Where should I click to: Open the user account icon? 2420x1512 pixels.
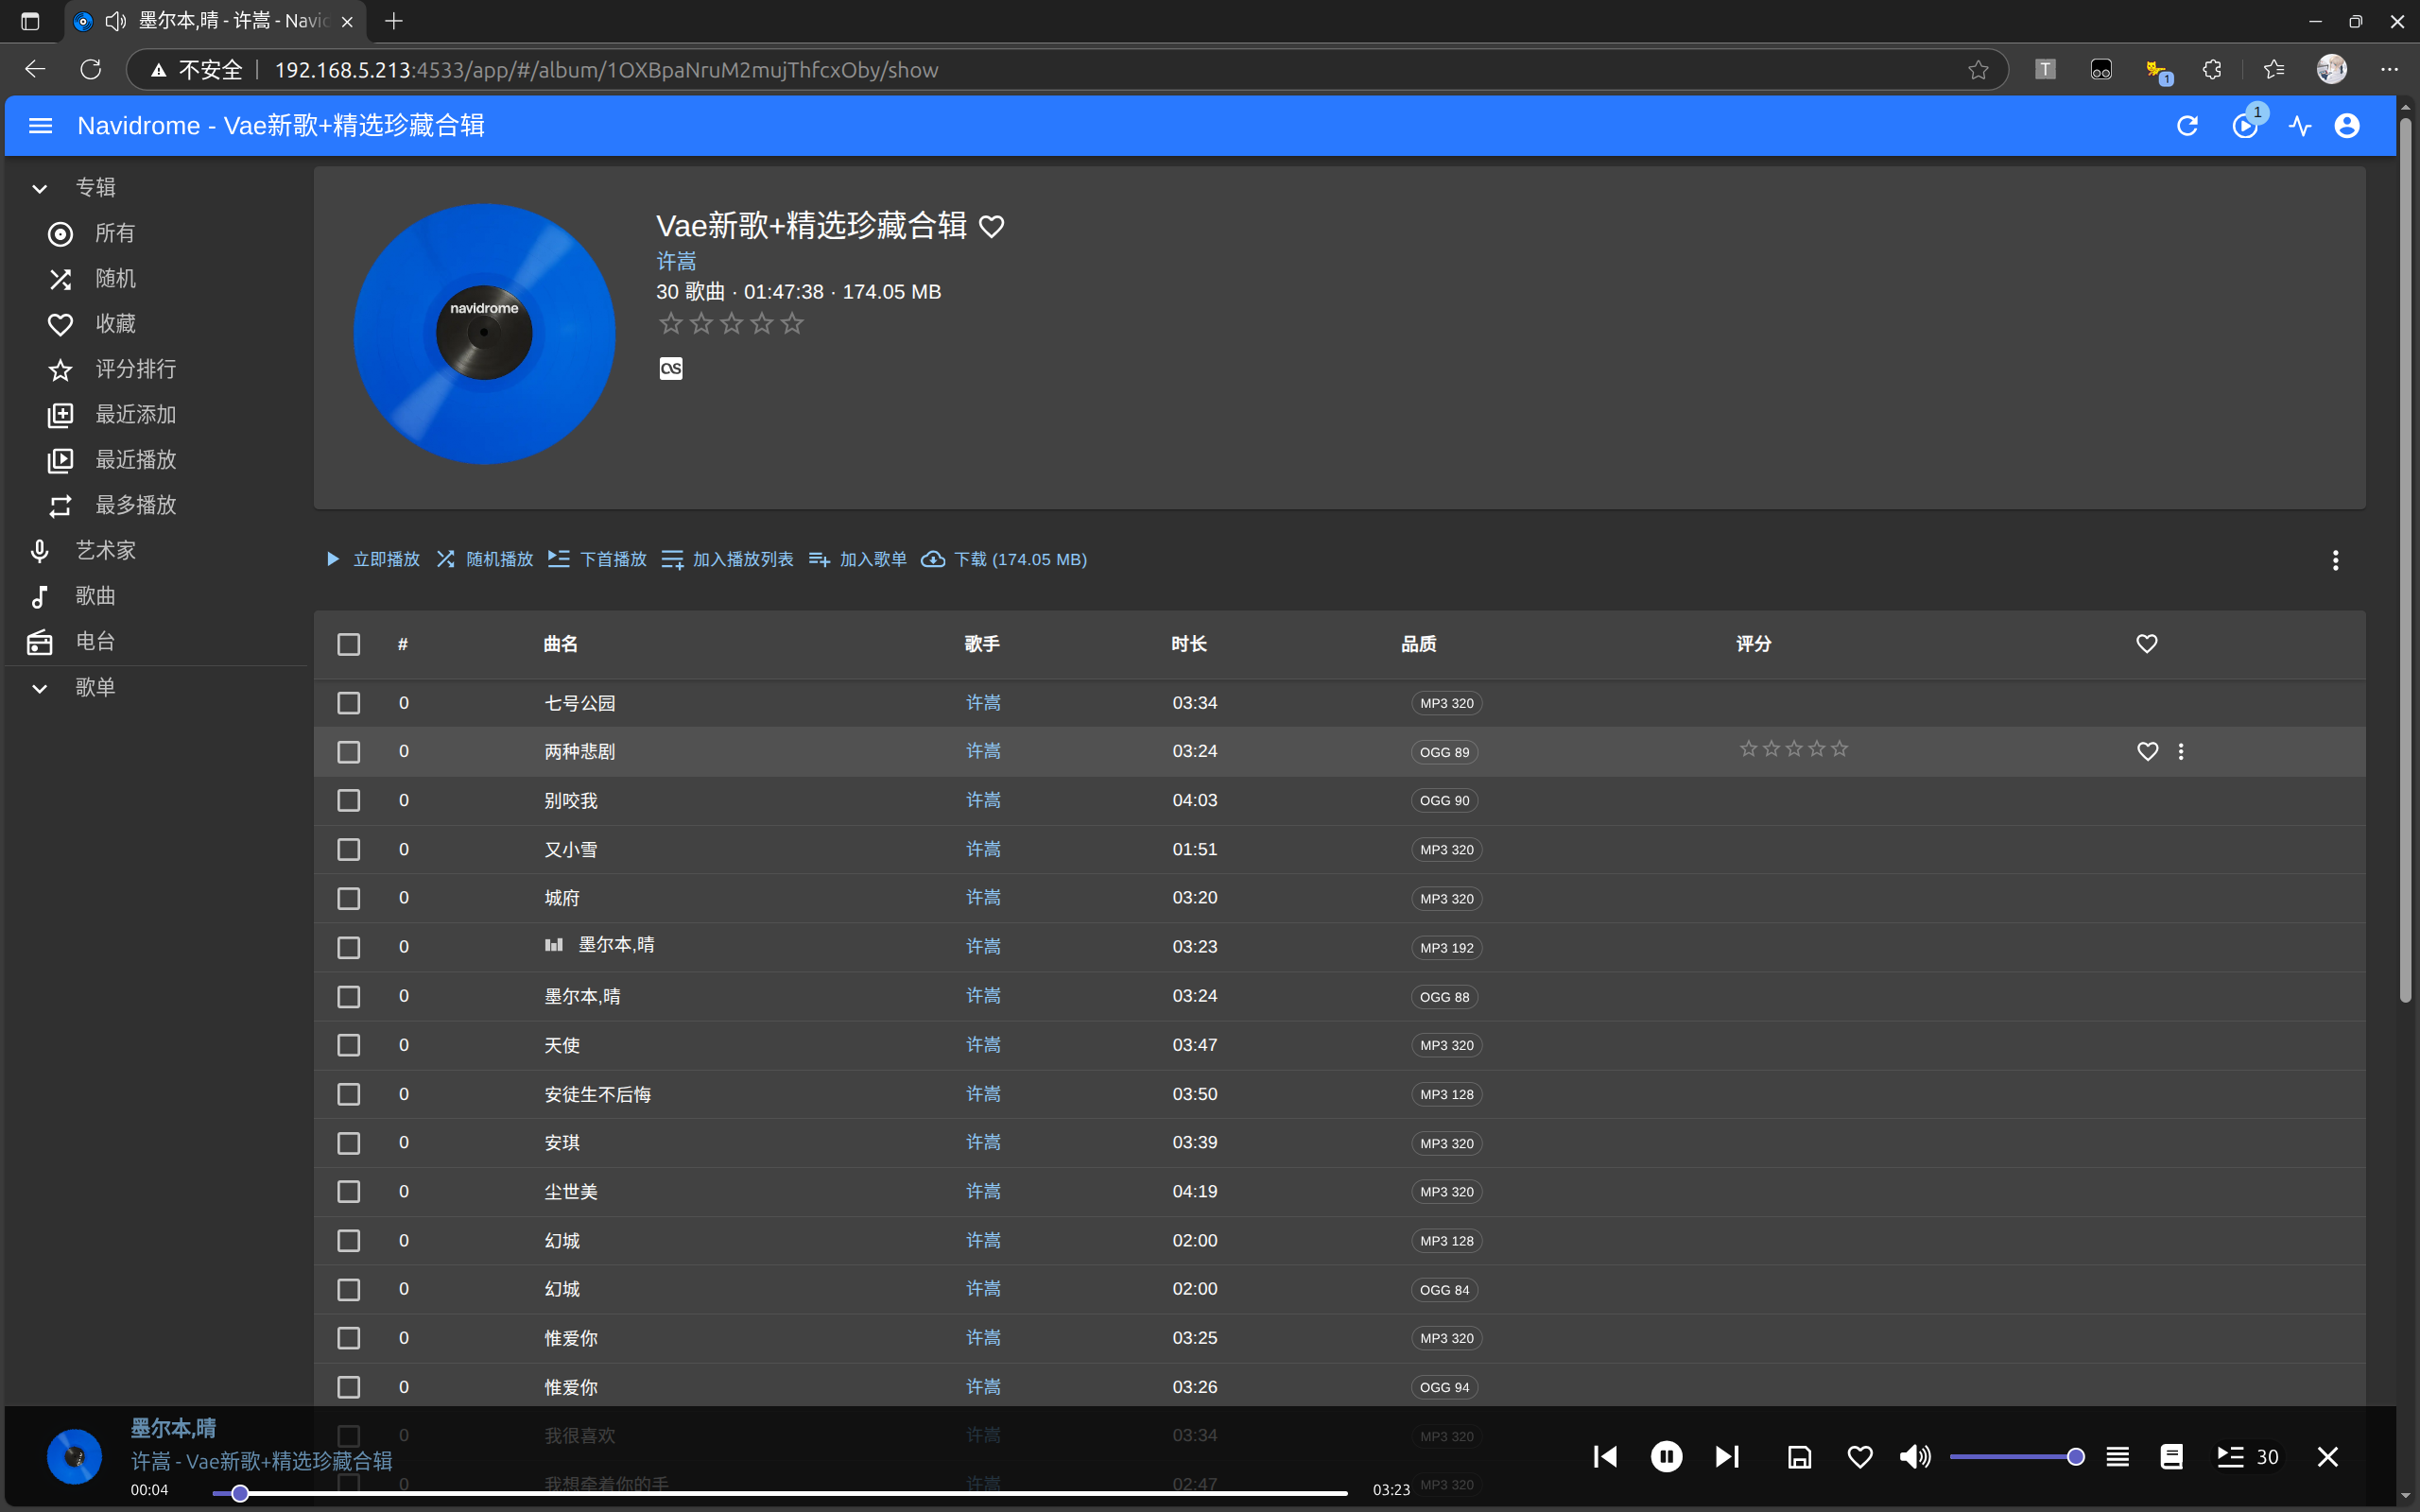click(2347, 126)
